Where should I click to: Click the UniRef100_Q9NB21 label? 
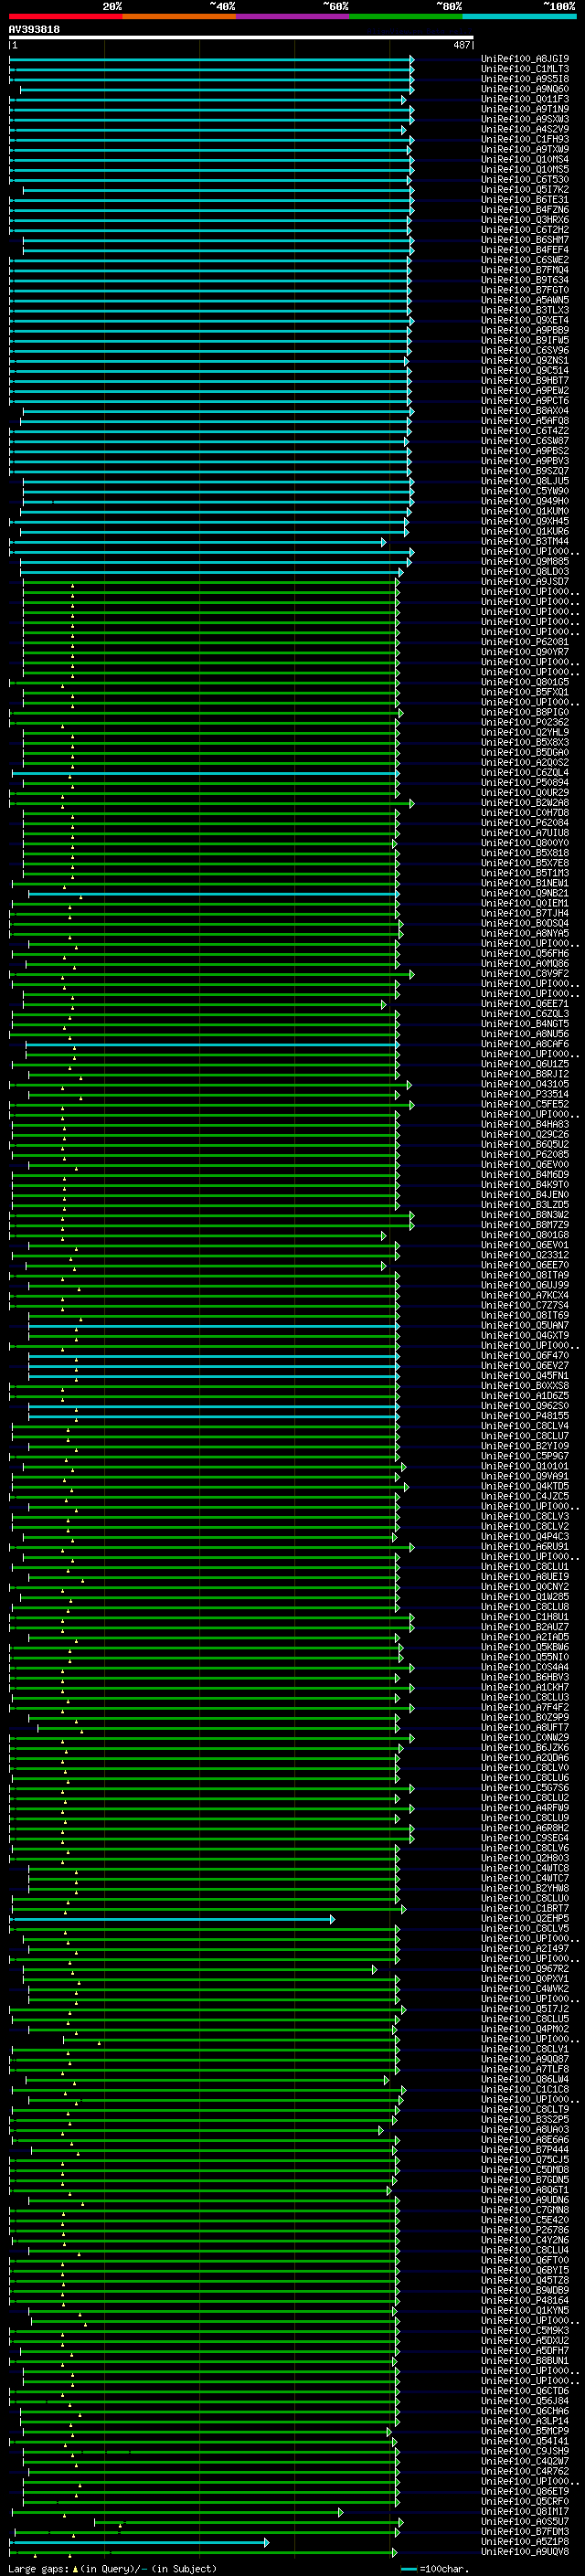[x=525, y=894]
